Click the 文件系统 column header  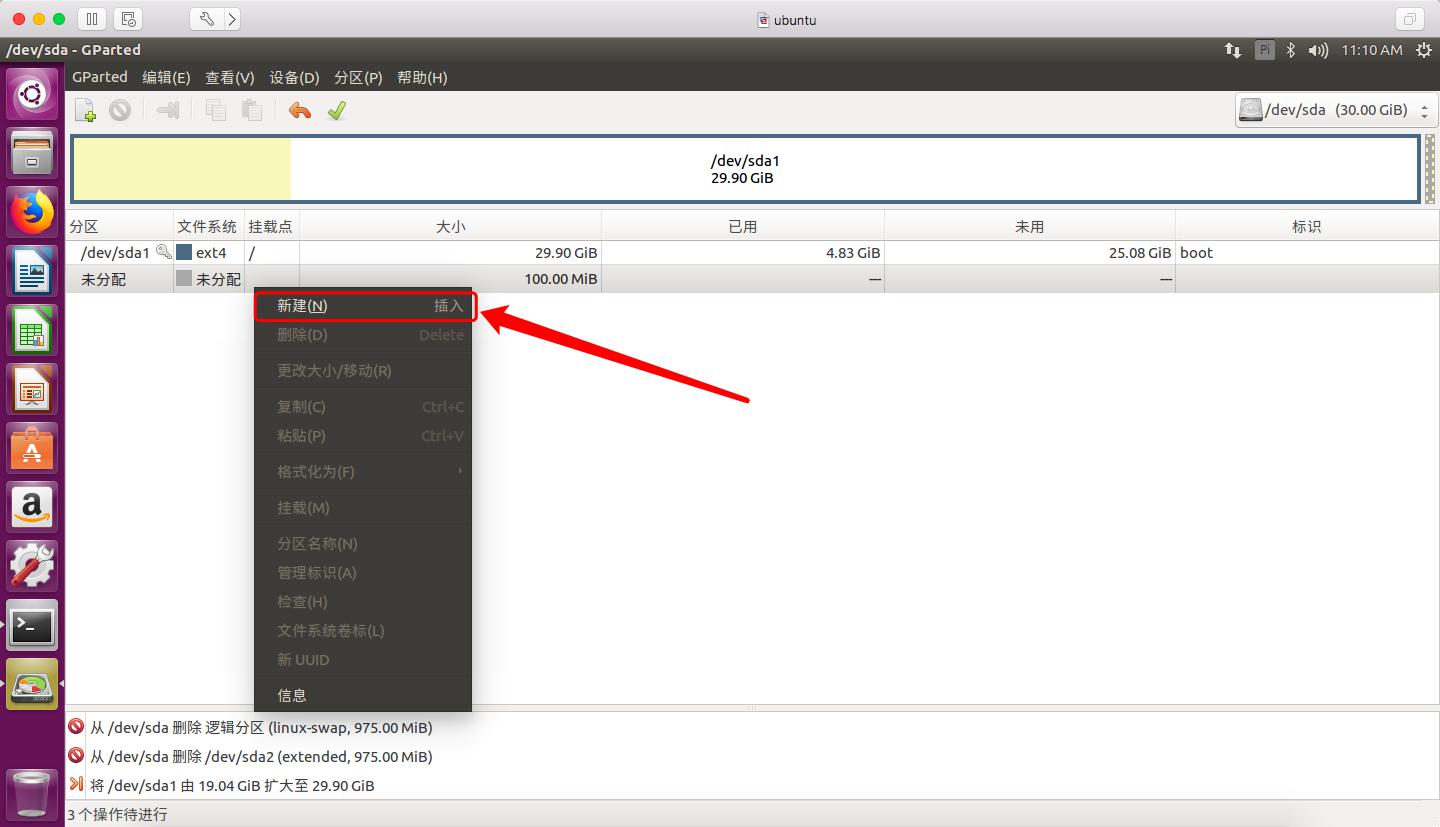pos(208,226)
